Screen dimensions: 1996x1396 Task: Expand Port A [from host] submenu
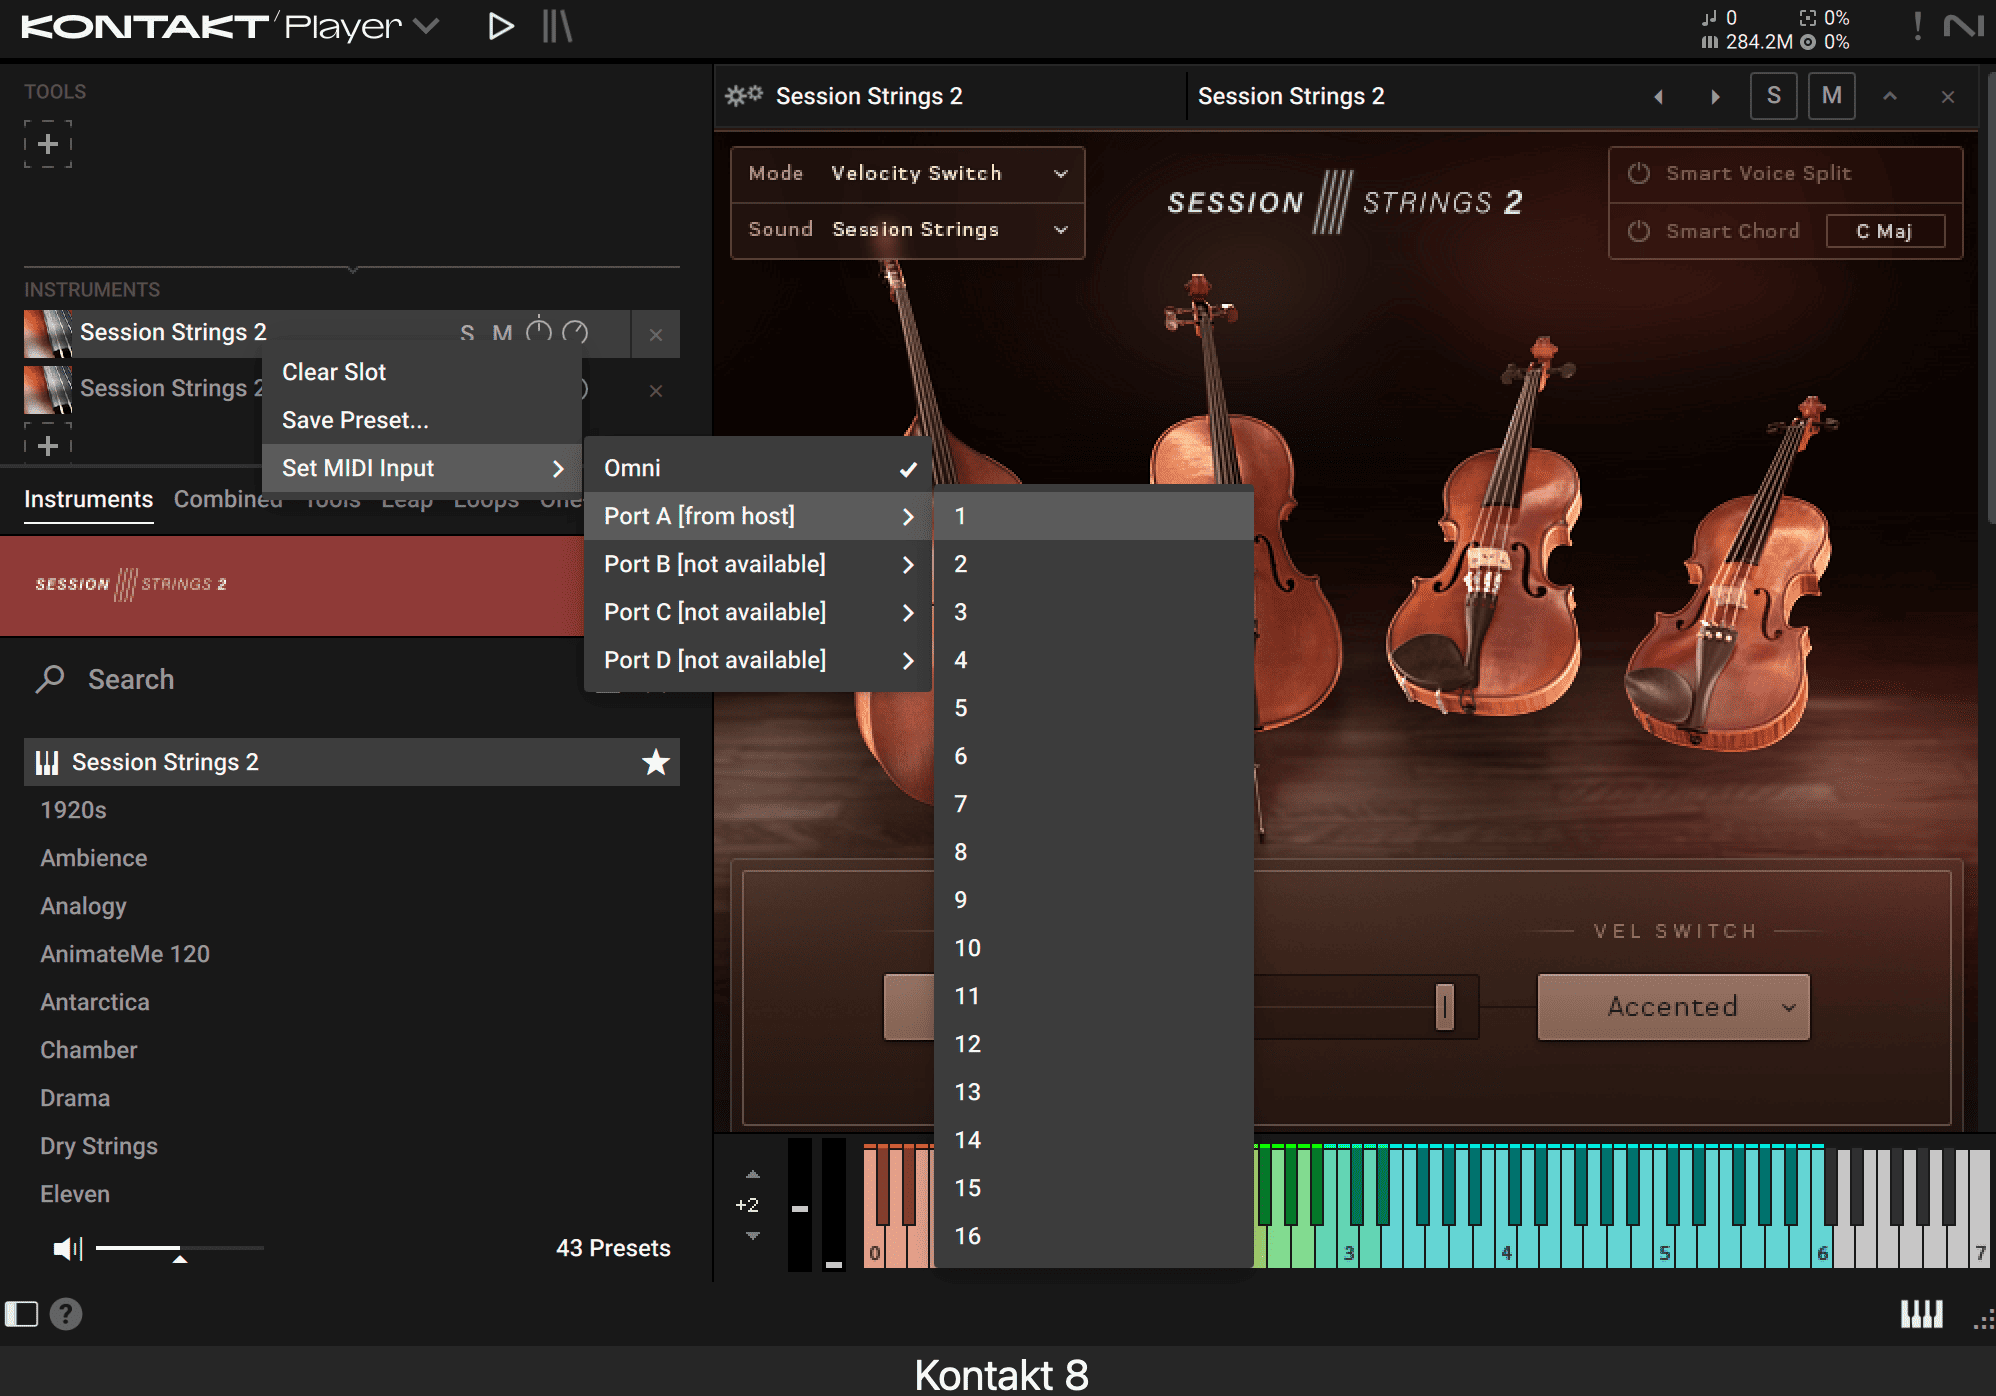(x=758, y=516)
